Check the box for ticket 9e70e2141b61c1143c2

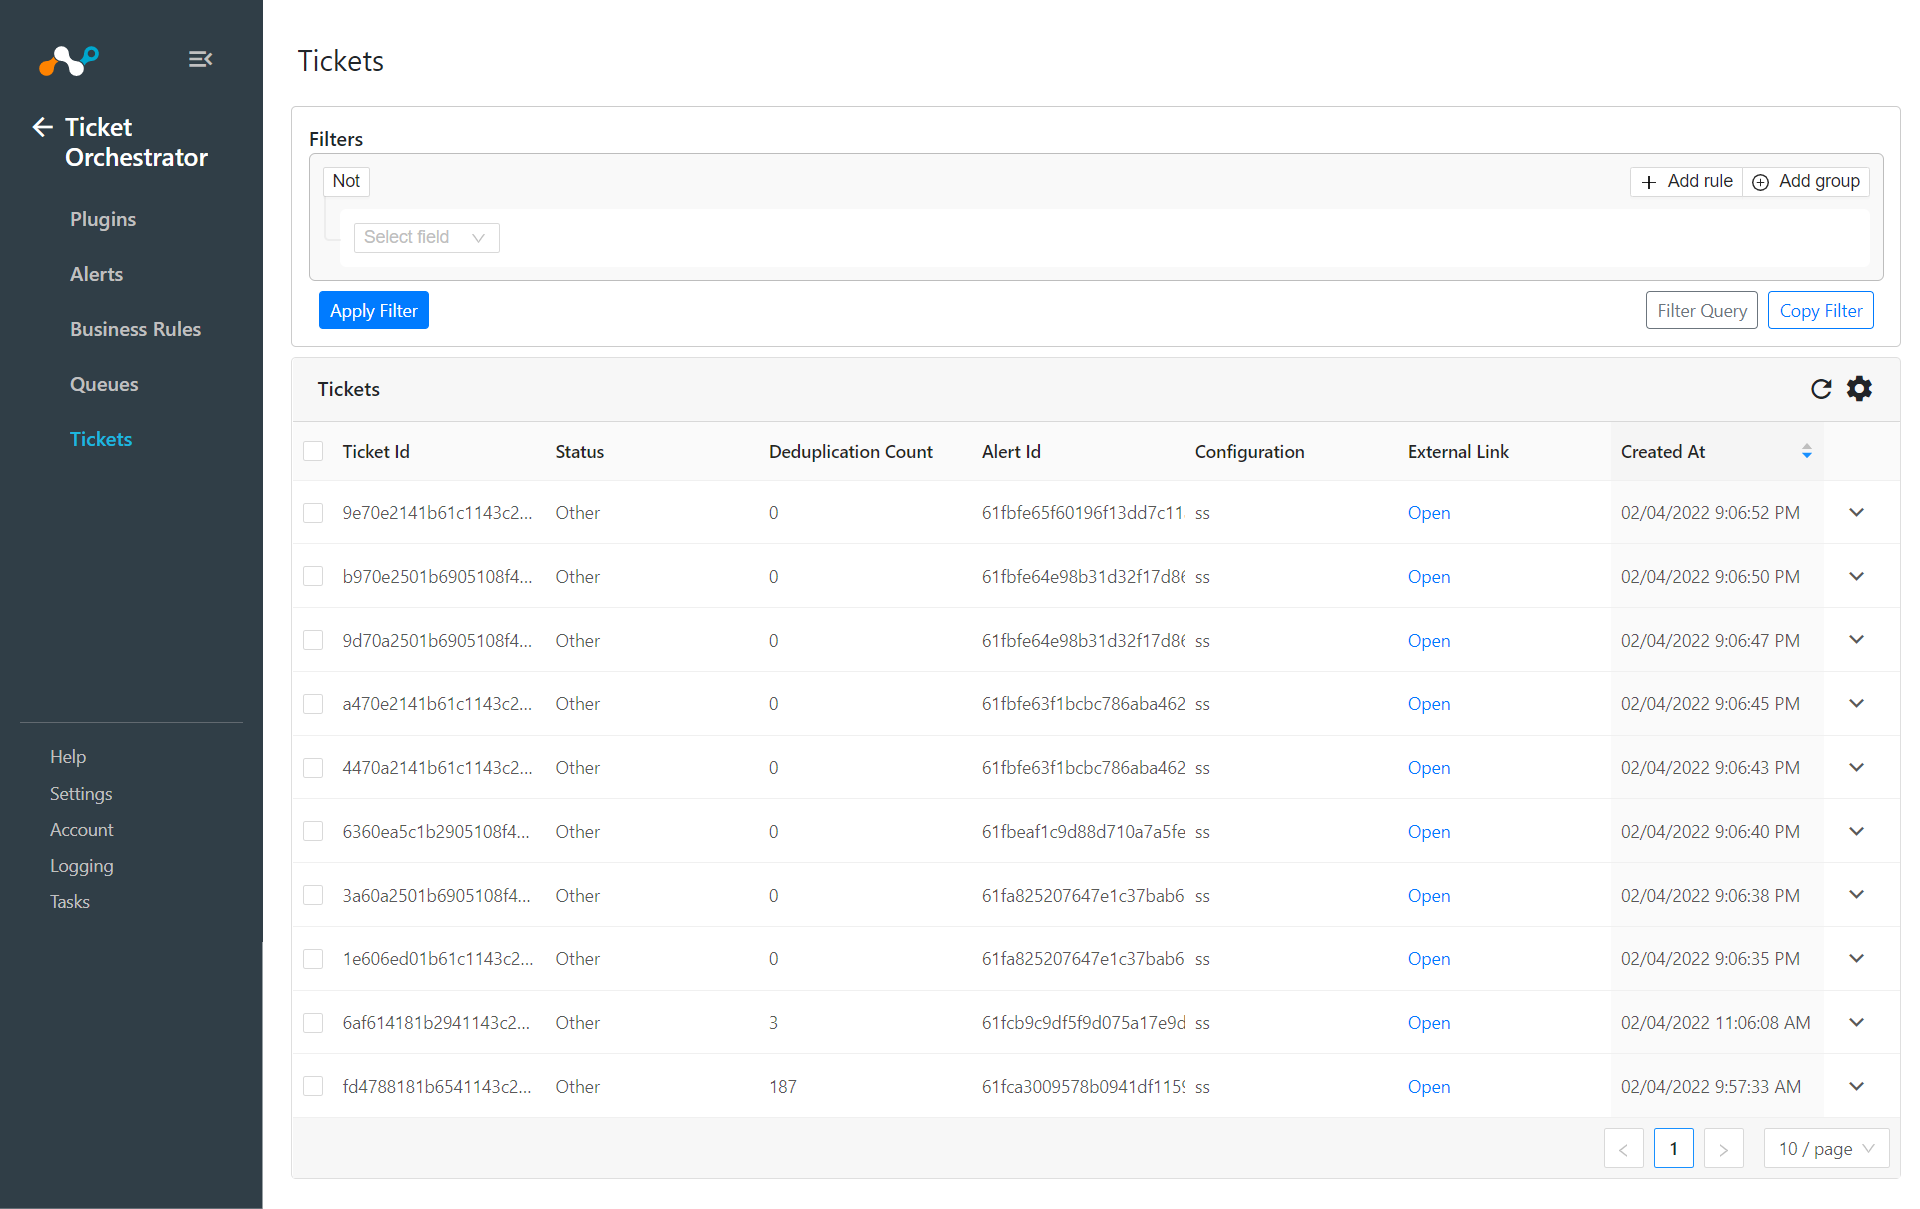(313, 513)
